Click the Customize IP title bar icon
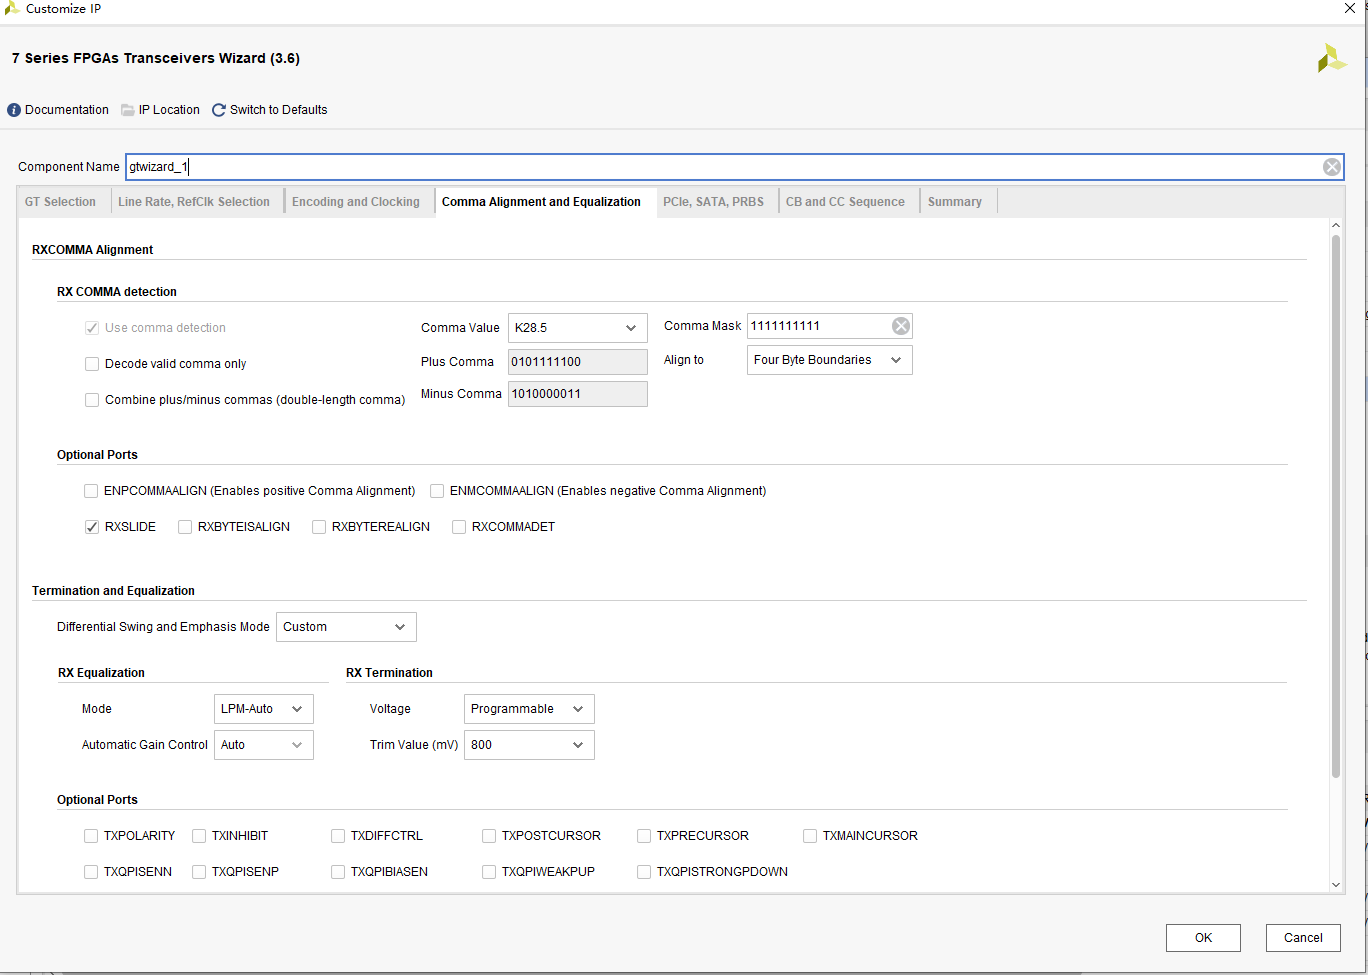This screenshot has height=975, width=1368. point(12,8)
